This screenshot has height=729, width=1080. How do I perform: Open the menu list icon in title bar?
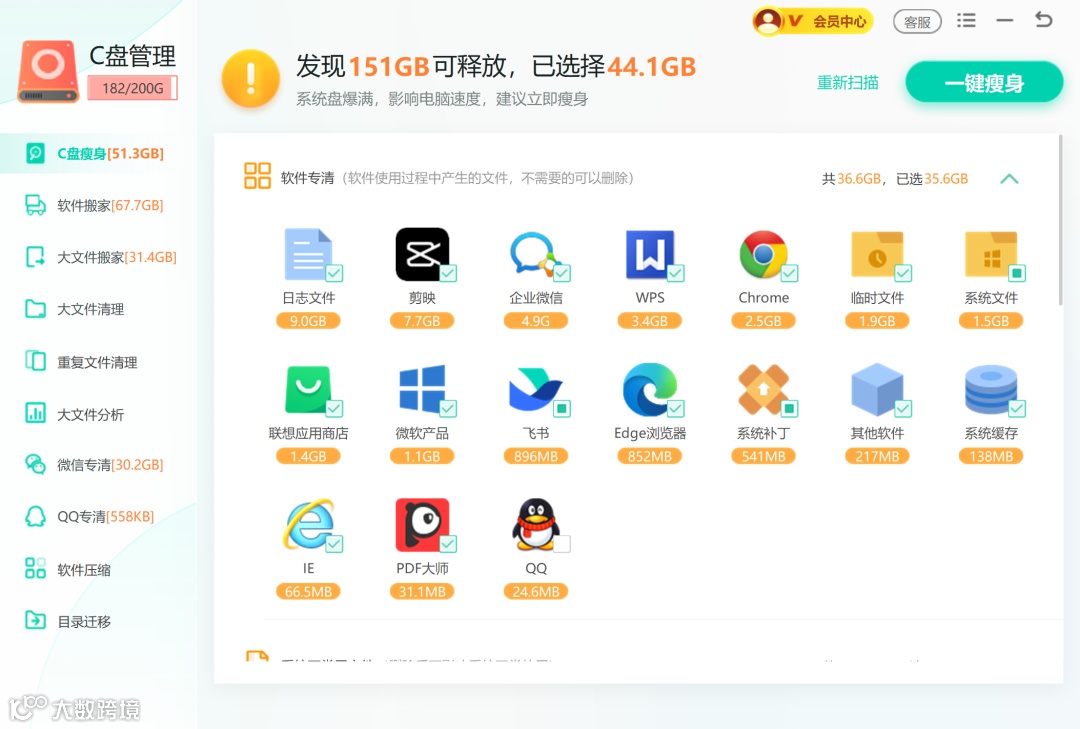966,20
